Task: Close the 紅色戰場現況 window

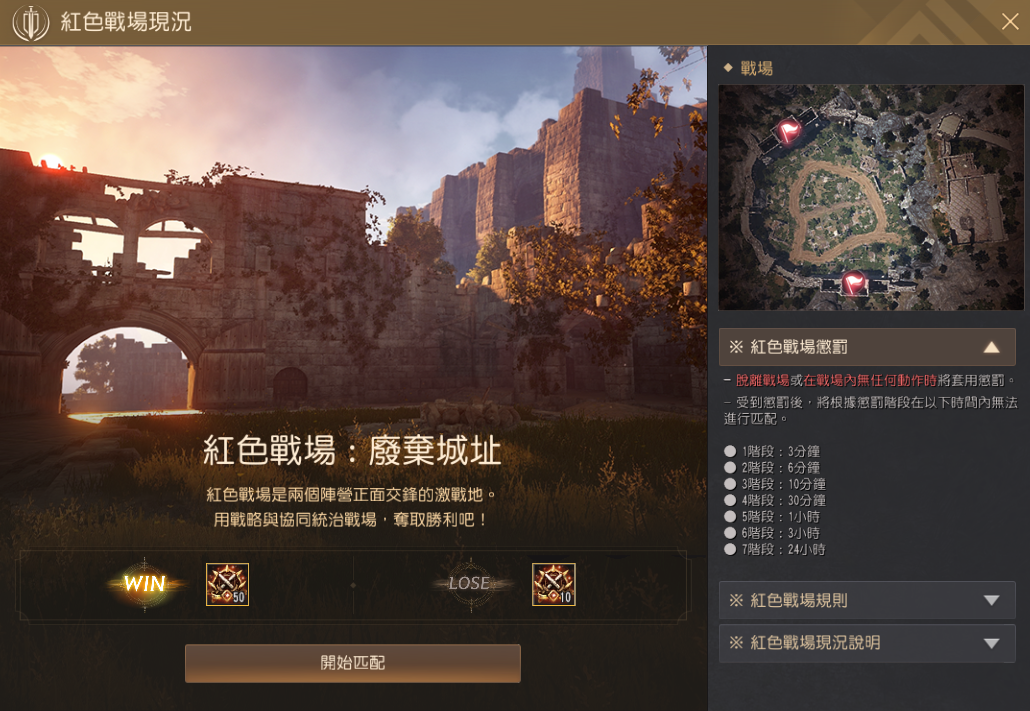Action: pyautogui.click(x=1010, y=22)
